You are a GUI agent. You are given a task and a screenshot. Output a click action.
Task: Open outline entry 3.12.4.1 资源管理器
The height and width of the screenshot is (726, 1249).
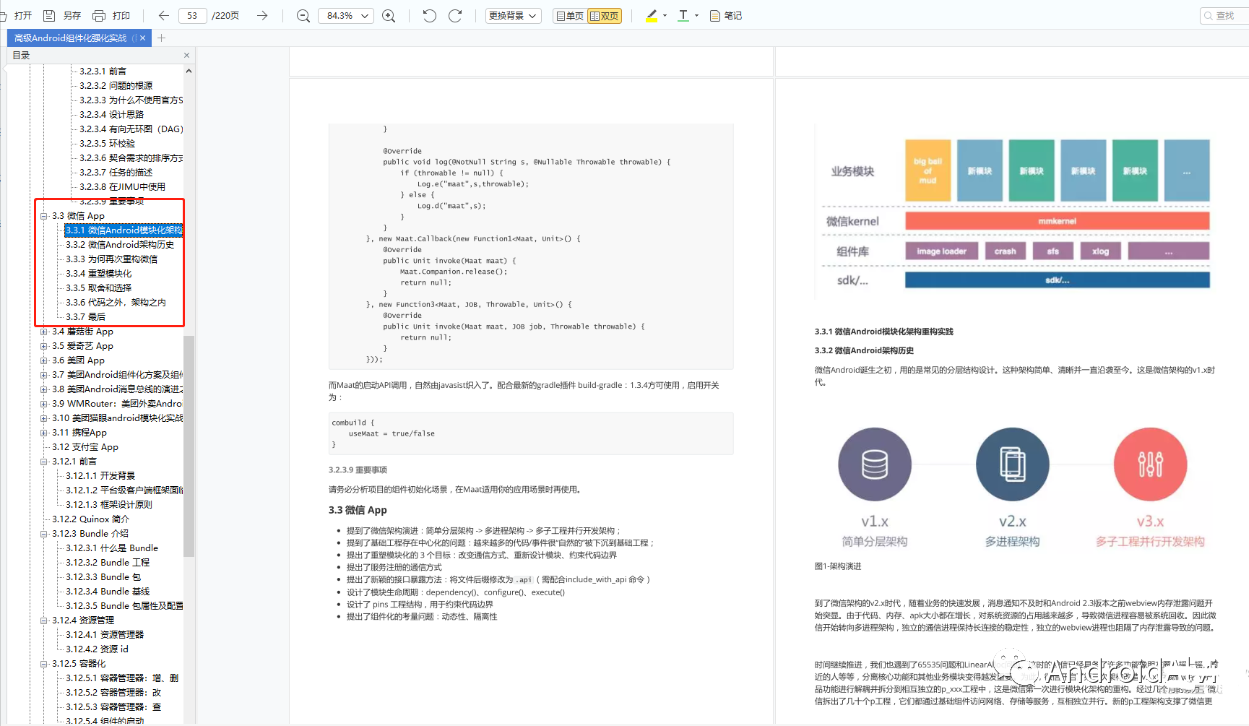click(x=105, y=634)
